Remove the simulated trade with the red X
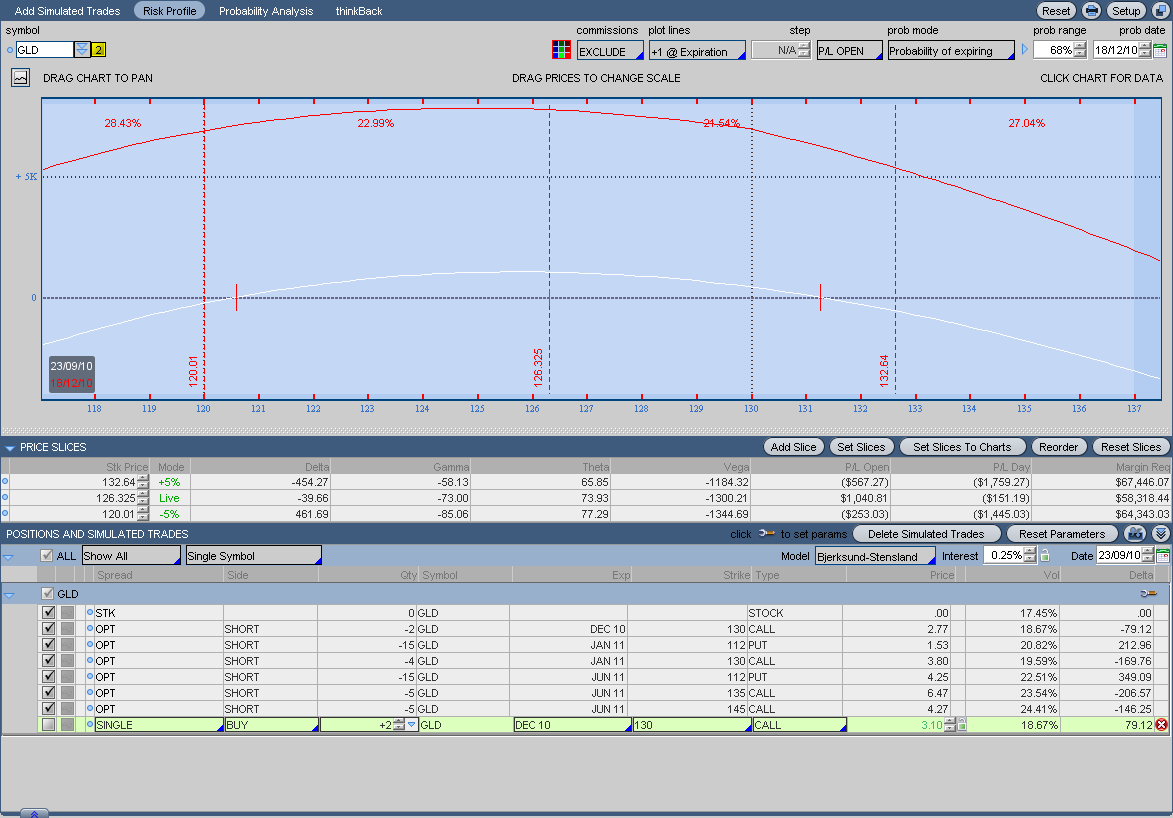1173x818 pixels. [x=1161, y=725]
